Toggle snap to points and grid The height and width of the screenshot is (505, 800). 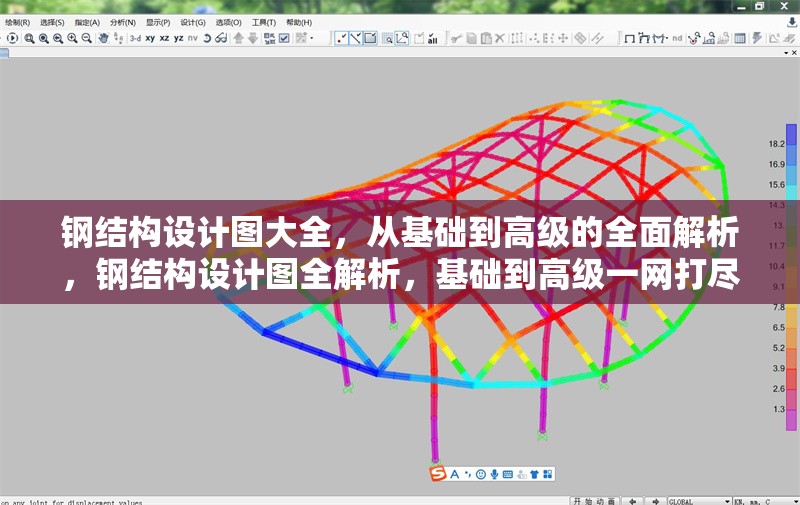tap(341, 38)
